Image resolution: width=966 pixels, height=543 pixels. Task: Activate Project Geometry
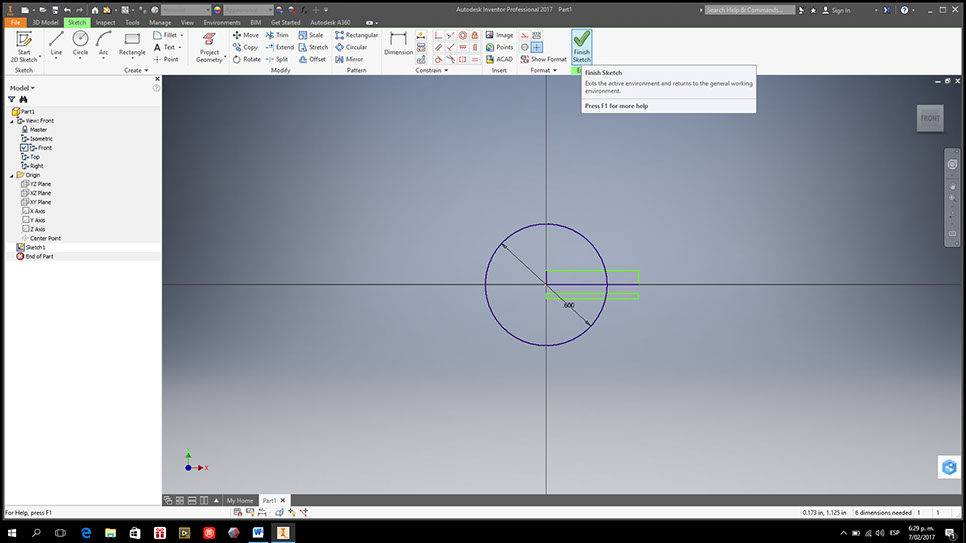(x=209, y=47)
